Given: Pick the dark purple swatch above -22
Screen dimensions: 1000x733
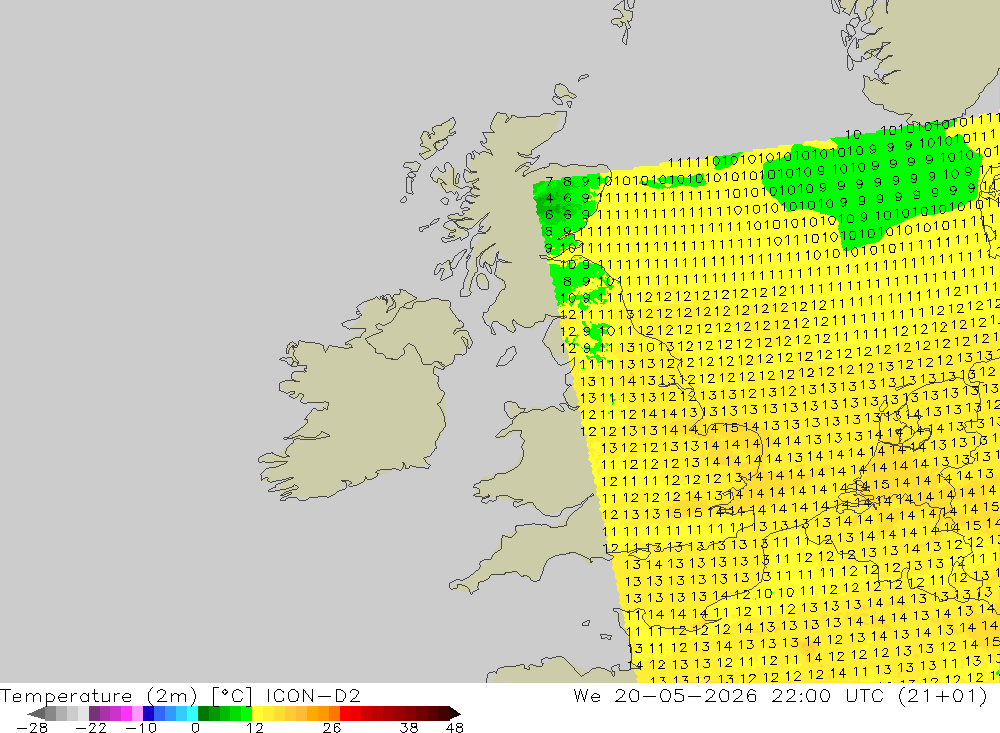Looking at the screenshot, I should 94,713.
